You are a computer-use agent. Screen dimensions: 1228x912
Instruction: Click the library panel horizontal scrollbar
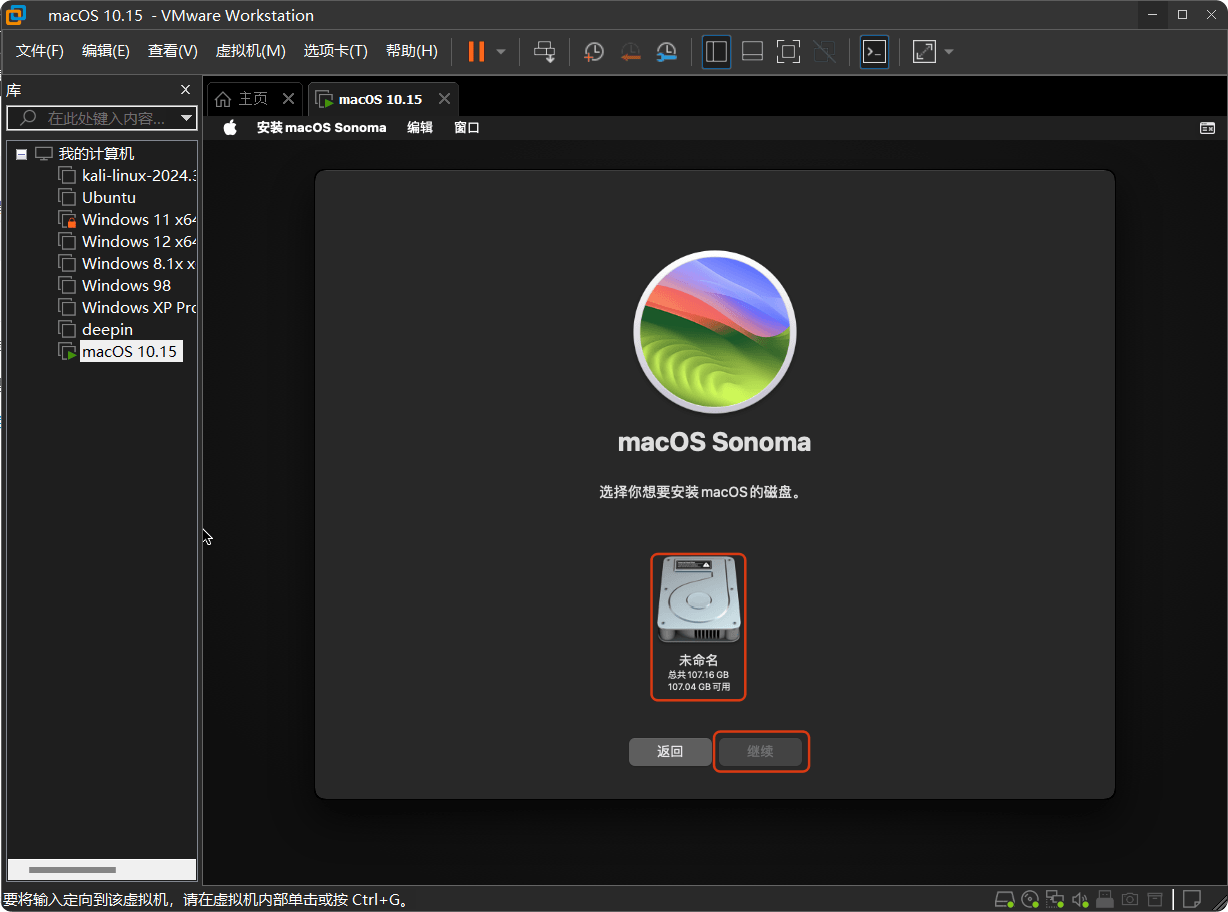coord(72,870)
